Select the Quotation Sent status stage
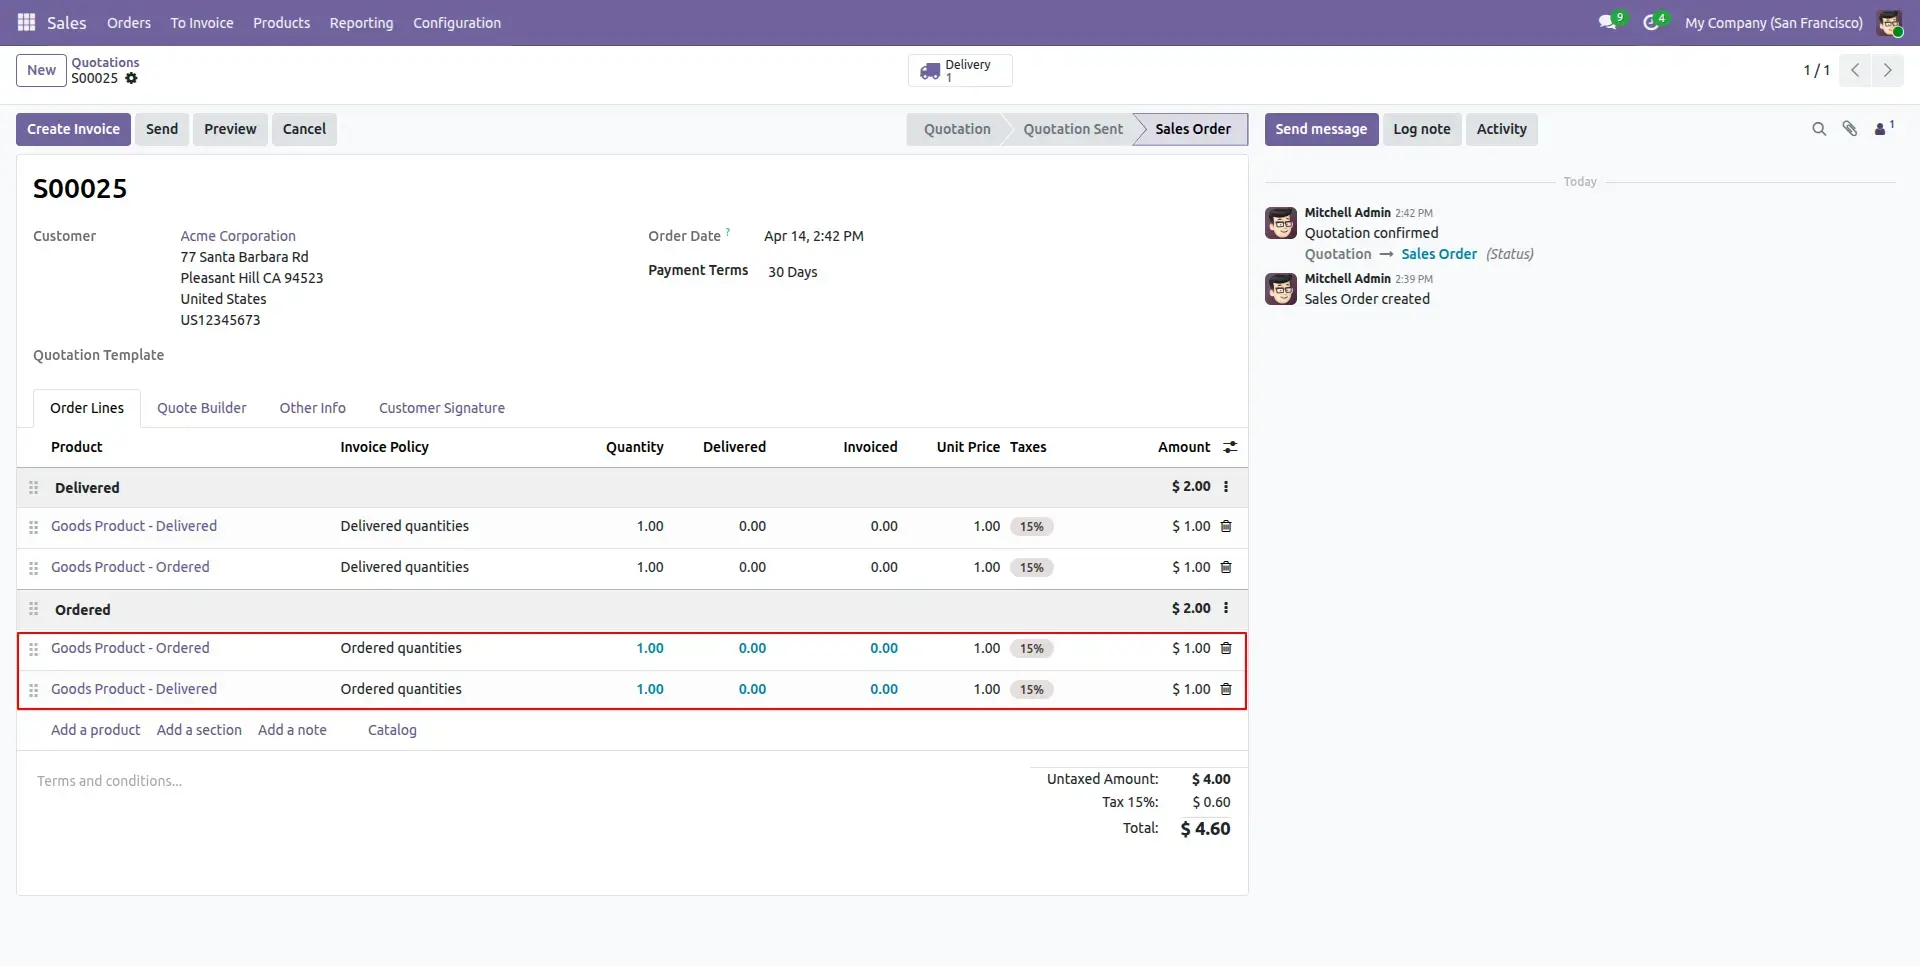 [x=1072, y=129]
